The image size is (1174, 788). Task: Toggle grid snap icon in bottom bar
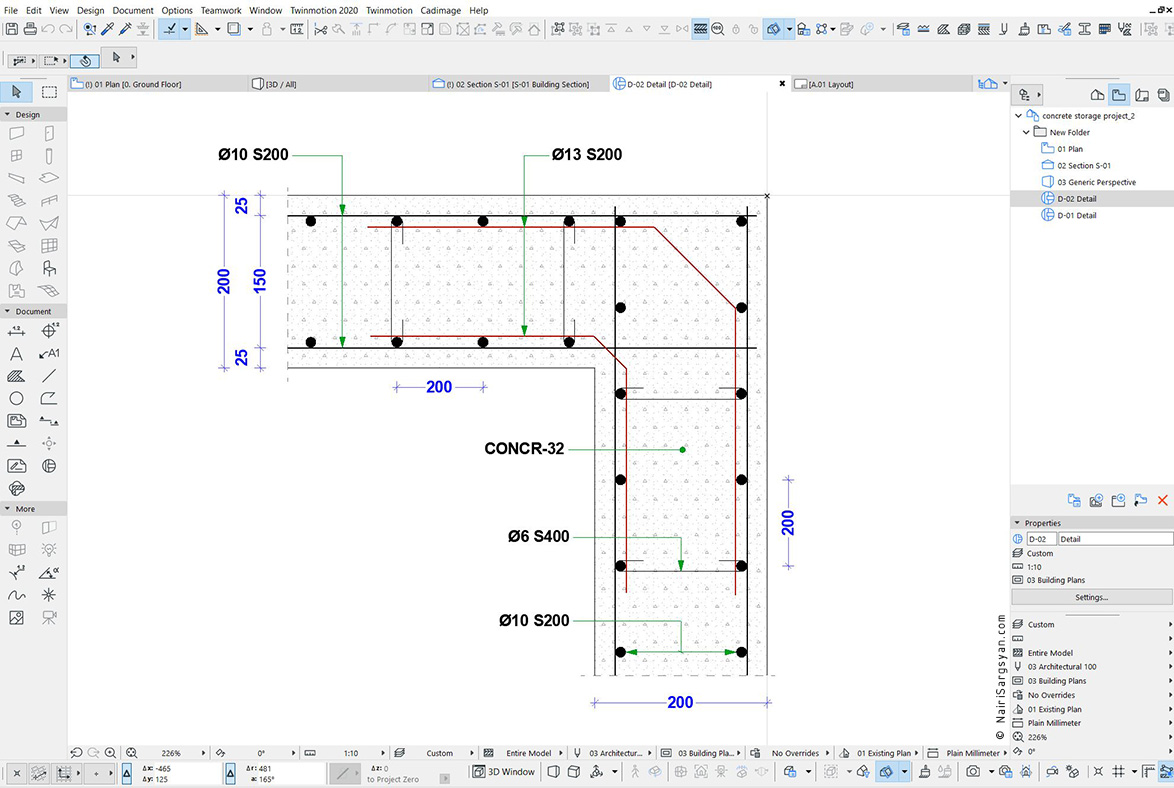(x=1119, y=772)
